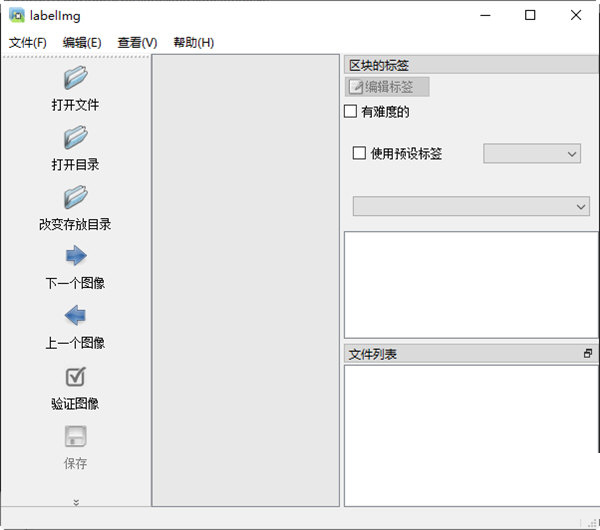600x530 pixels.
Task: Open the File (文件) menu
Action: tap(27, 43)
